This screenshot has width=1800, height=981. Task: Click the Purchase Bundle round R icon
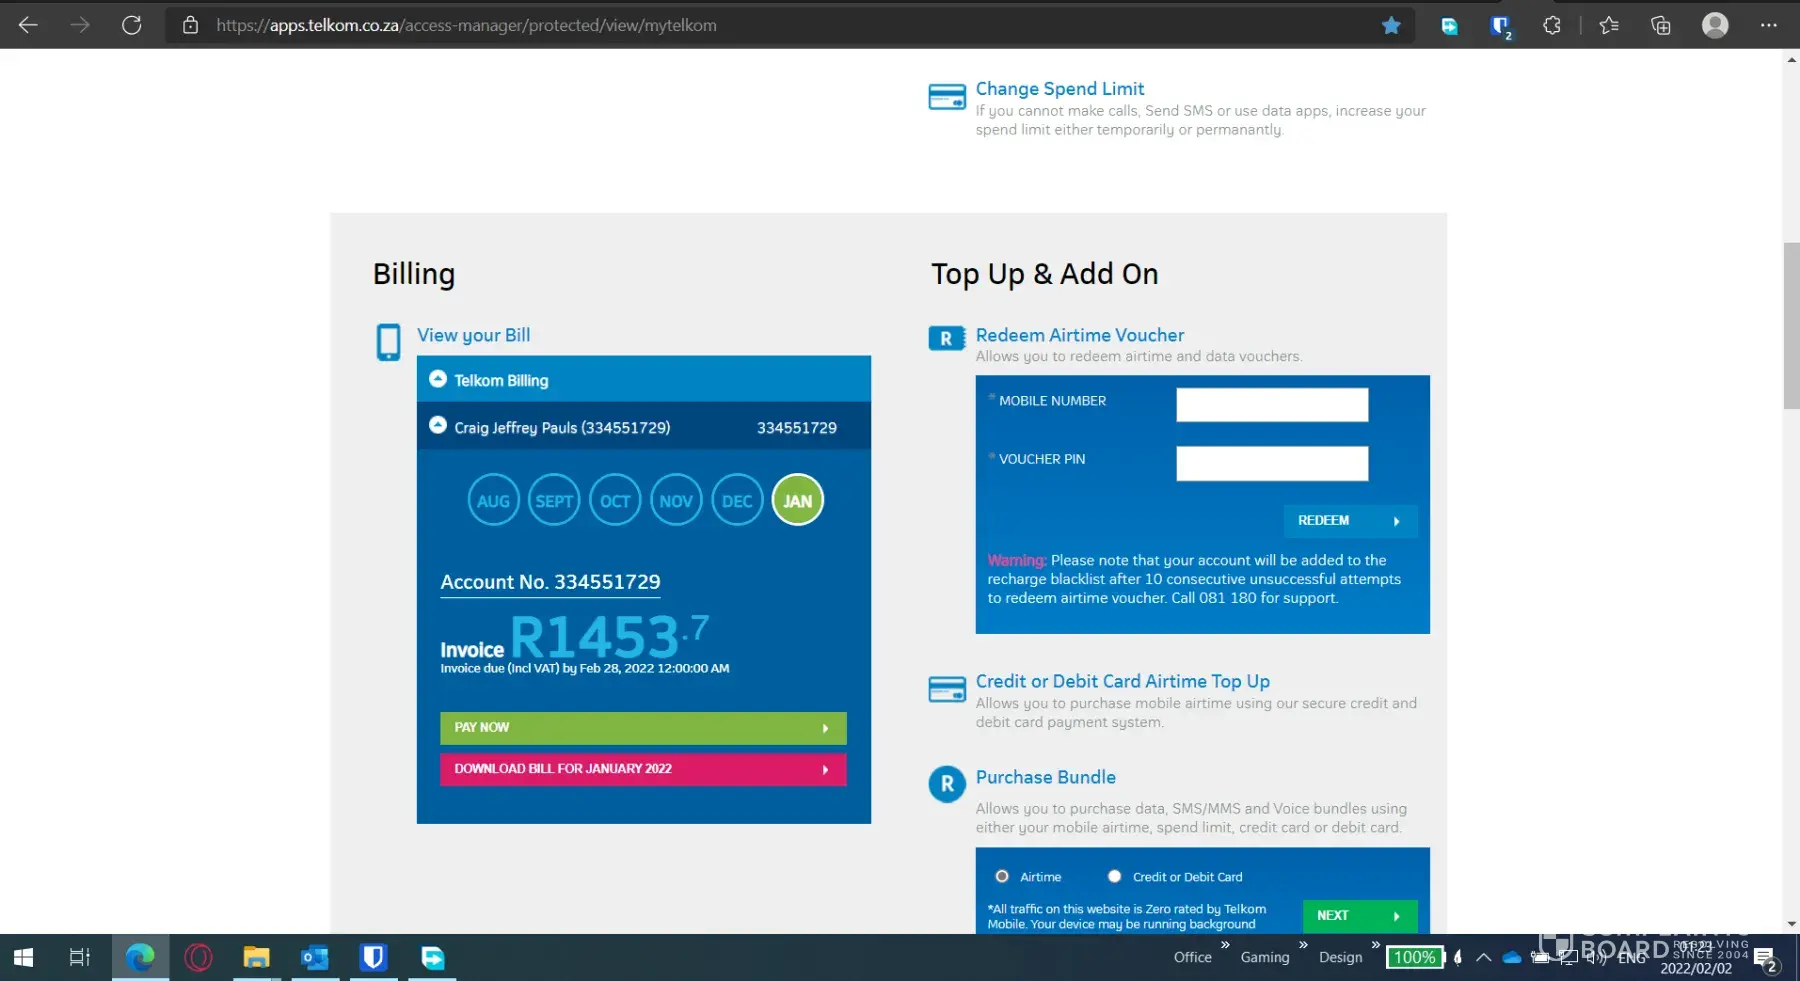pos(946,784)
